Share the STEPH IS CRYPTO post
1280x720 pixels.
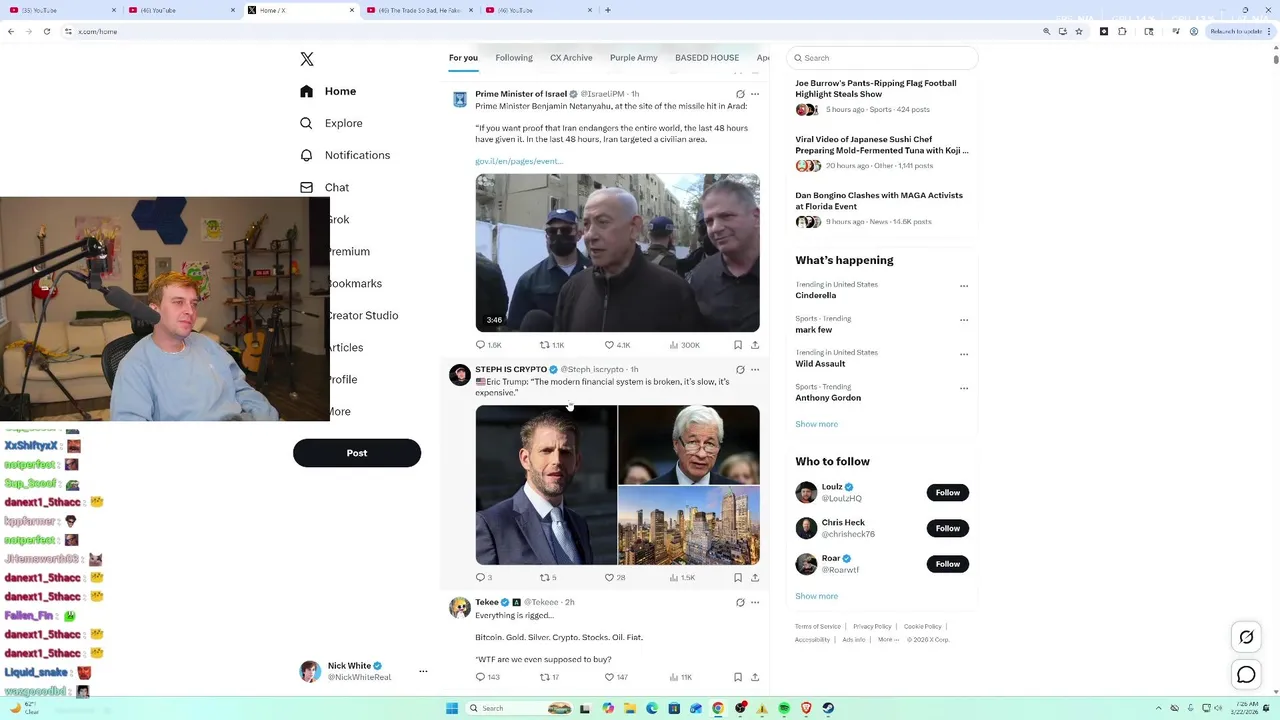click(755, 577)
